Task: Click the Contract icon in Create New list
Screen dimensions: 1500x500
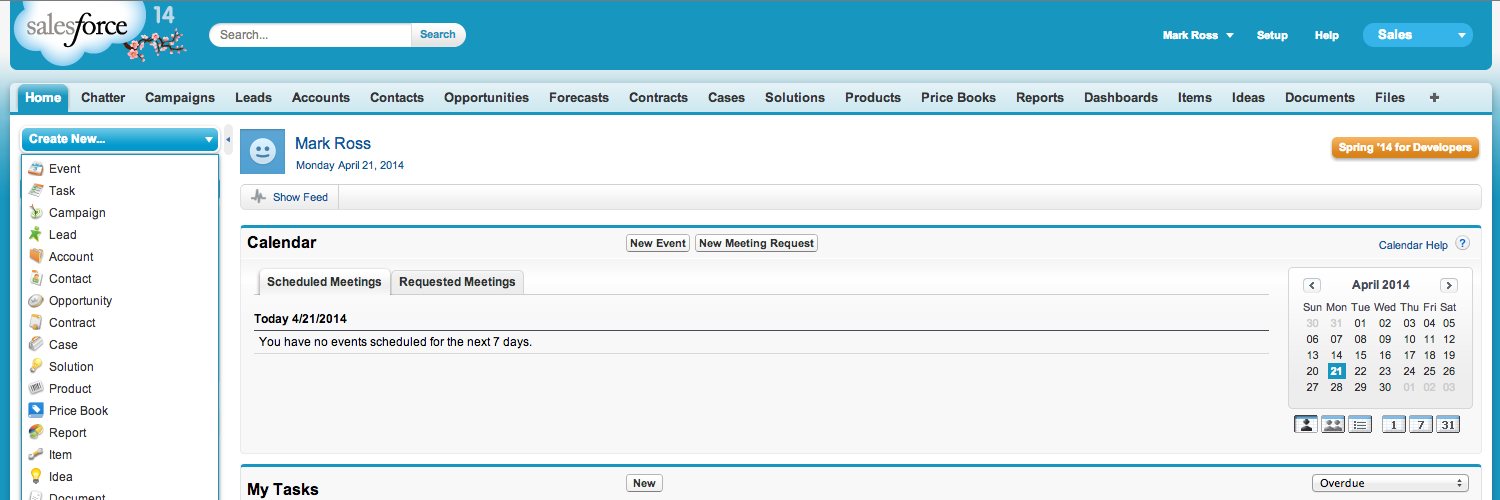Action: 36,323
